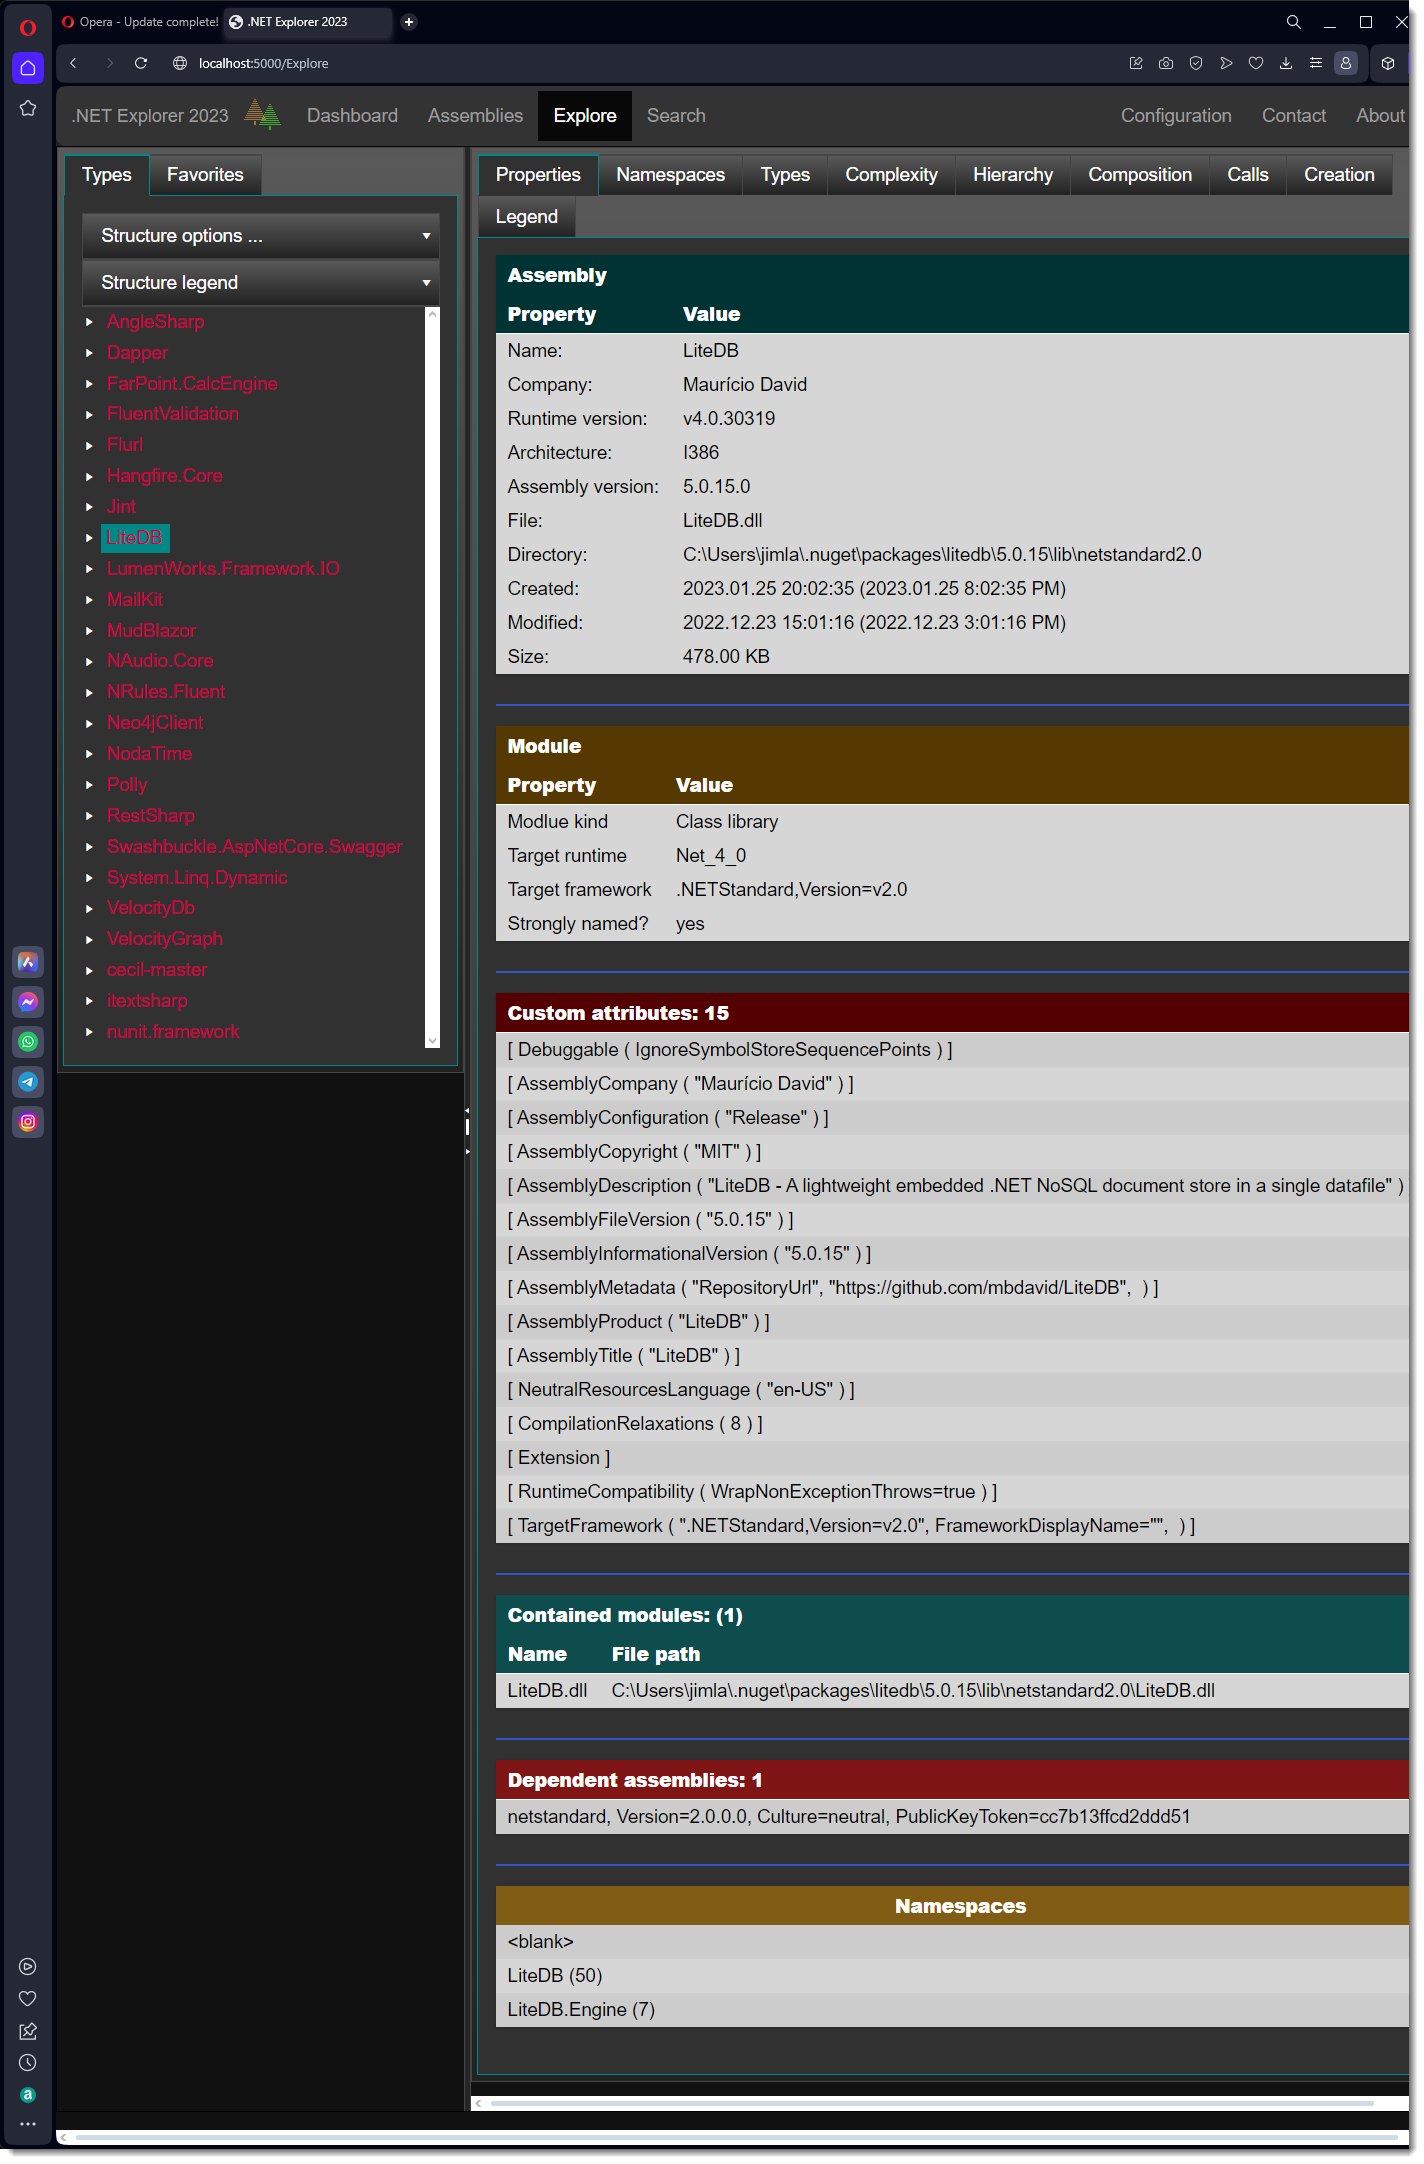Open the About page
1424x2164 pixels.
click(x=1380, y=116)
